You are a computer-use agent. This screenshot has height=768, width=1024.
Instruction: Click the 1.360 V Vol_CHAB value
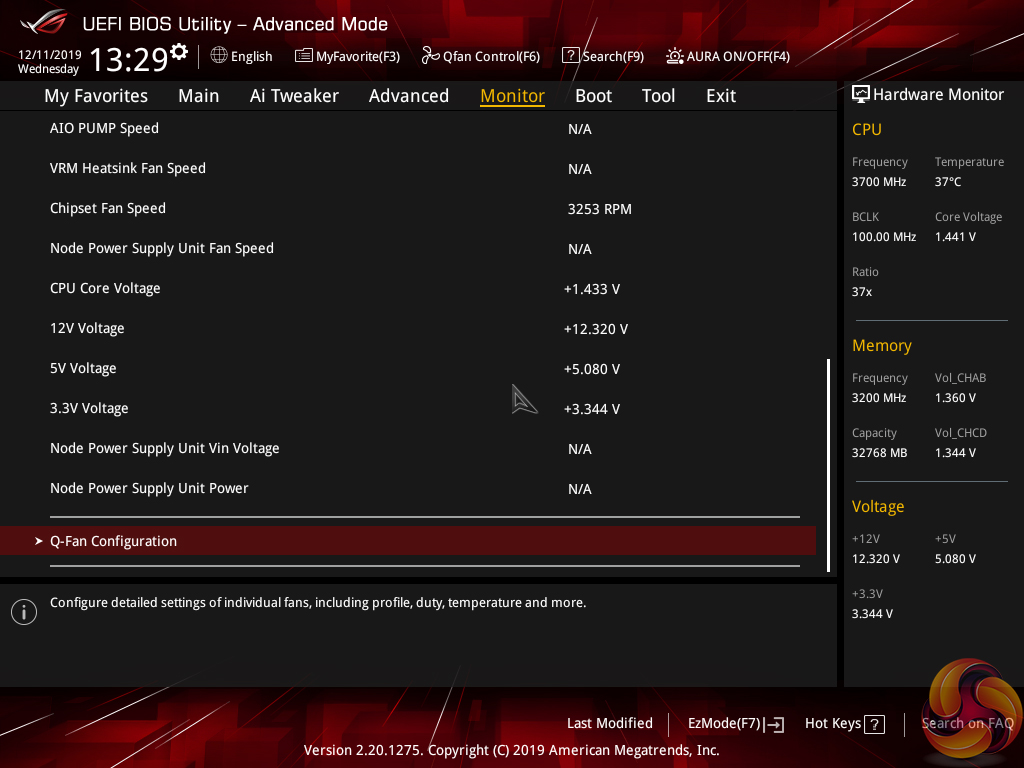tap(955, 398)
